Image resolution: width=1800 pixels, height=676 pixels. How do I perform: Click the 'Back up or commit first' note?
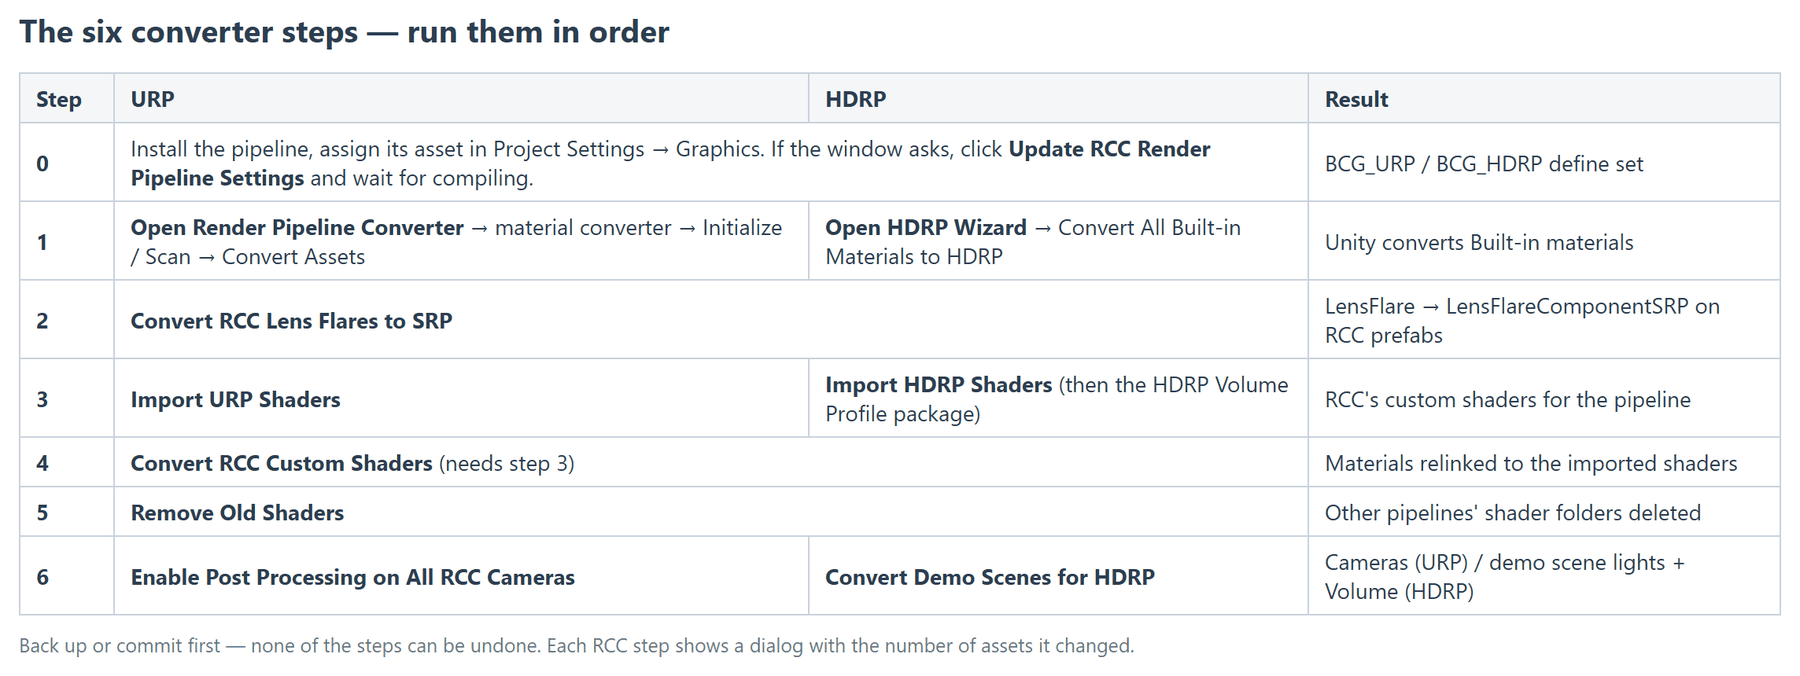tap(576, 646)
